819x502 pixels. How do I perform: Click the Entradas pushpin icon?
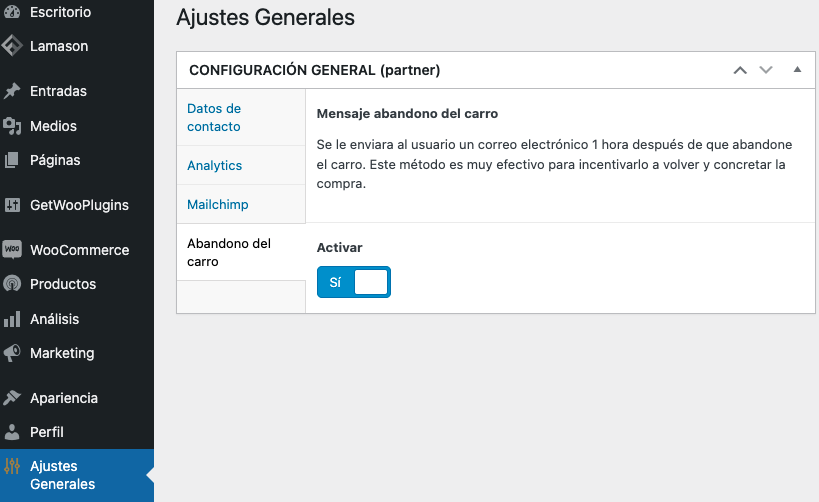tap(12, 91)
